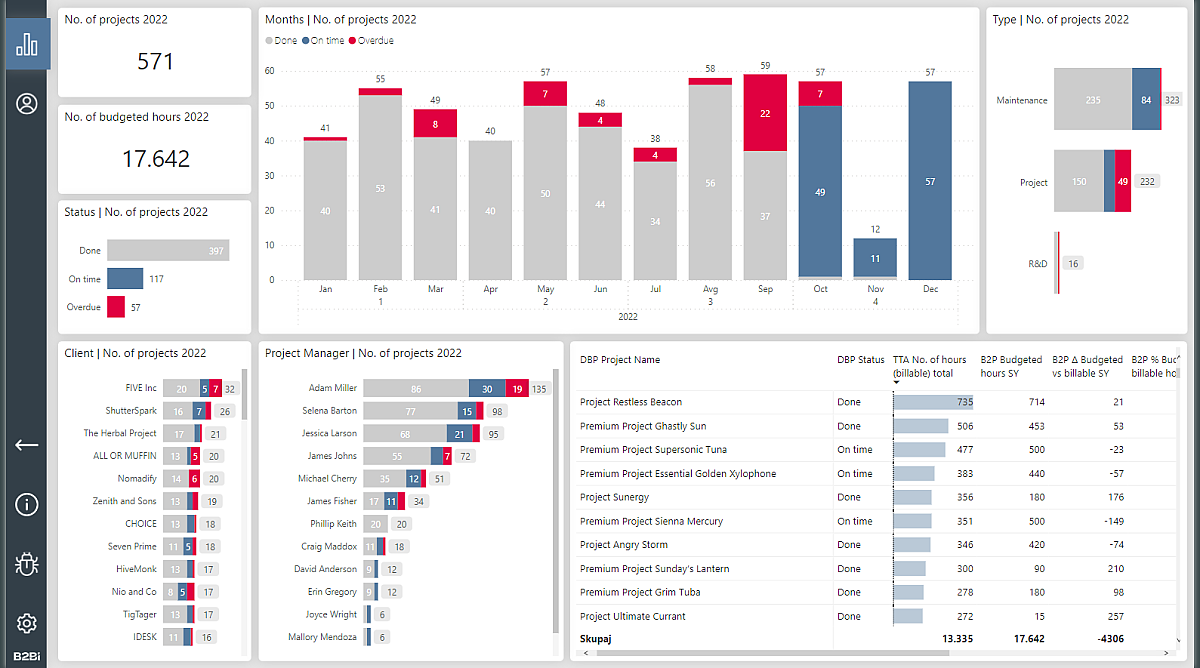This screenshot has height=668, width=1200.
Task: Open the user profile icon in the sidebar
Action: pos(27,103)
